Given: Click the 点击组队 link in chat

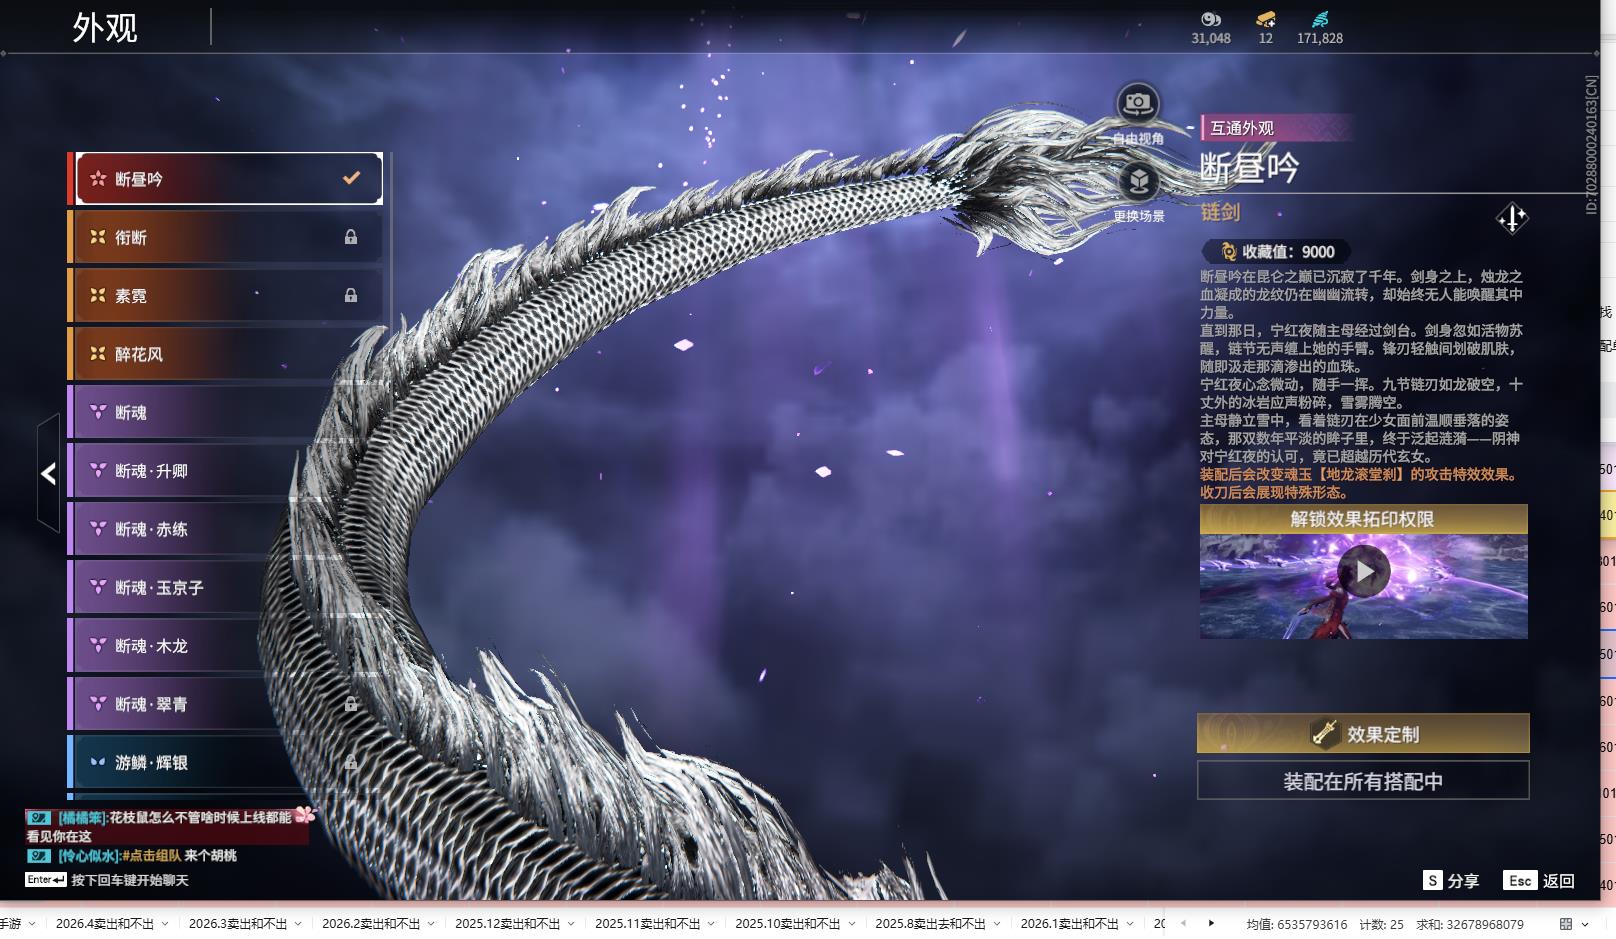Looking at the screenshot, I should (152, 856).
